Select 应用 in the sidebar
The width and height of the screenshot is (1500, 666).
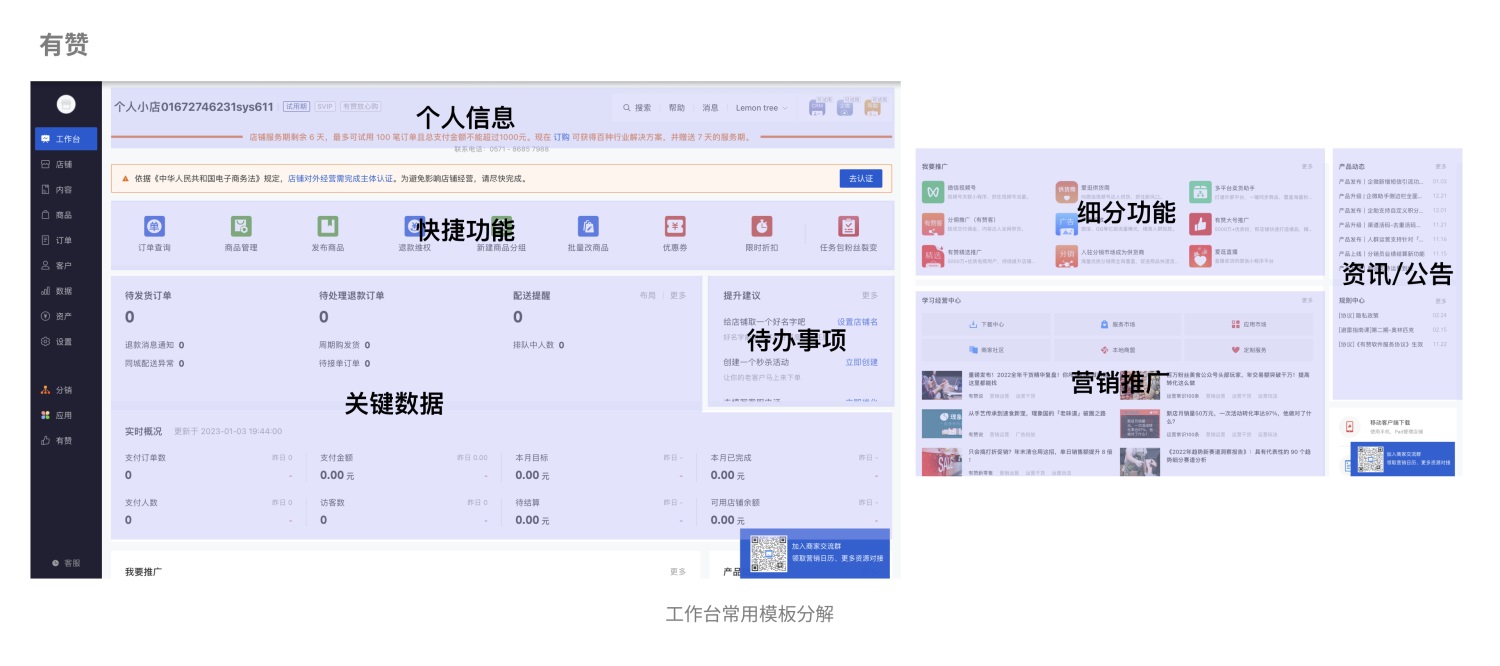[x=56, y=415]
